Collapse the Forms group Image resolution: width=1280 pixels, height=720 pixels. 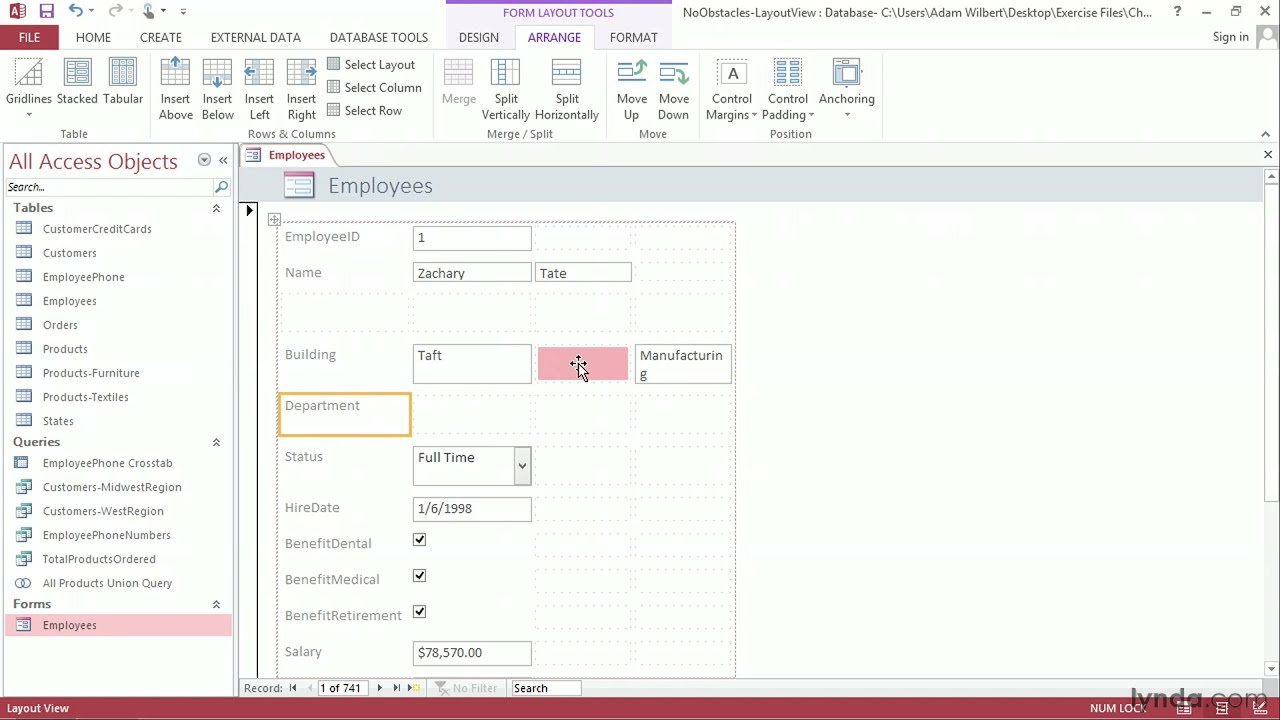coord(216,604)
